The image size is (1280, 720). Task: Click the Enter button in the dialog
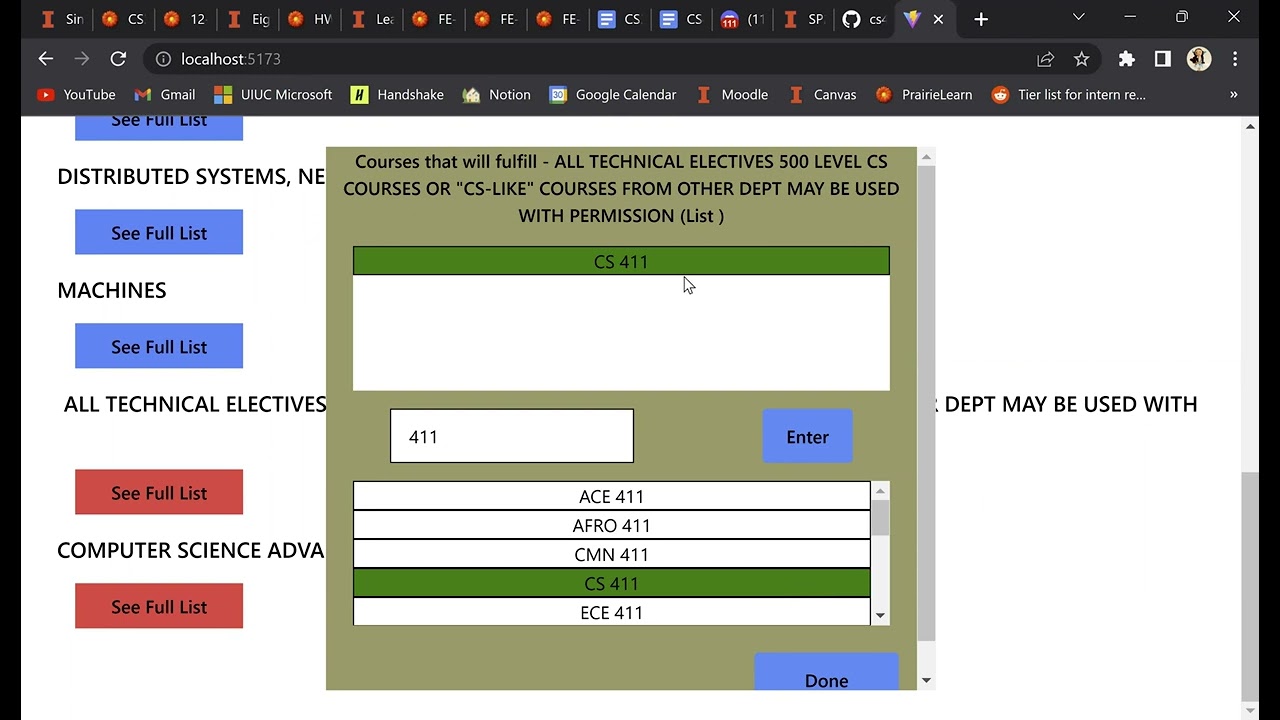click(807, 436)
